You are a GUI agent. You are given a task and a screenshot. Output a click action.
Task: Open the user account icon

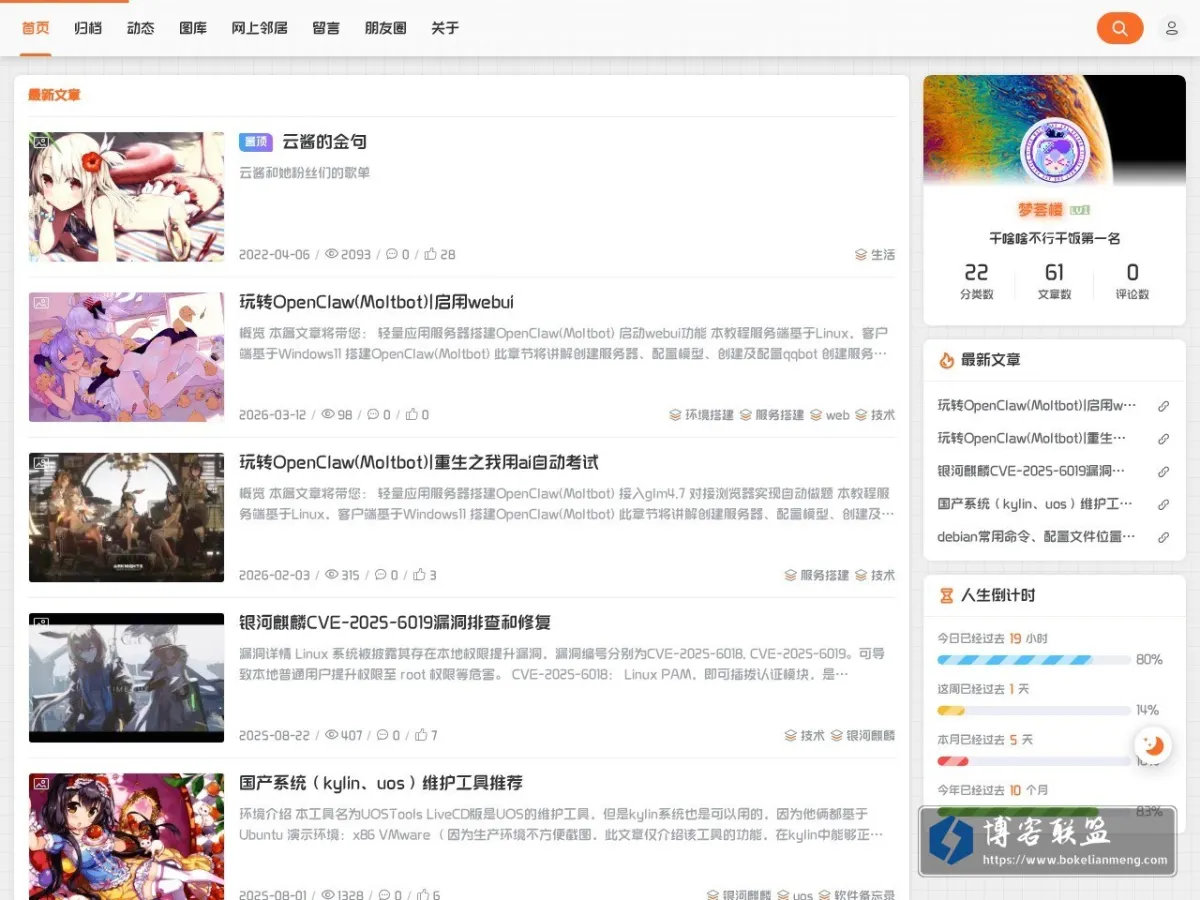click(x=1171, y=28)
